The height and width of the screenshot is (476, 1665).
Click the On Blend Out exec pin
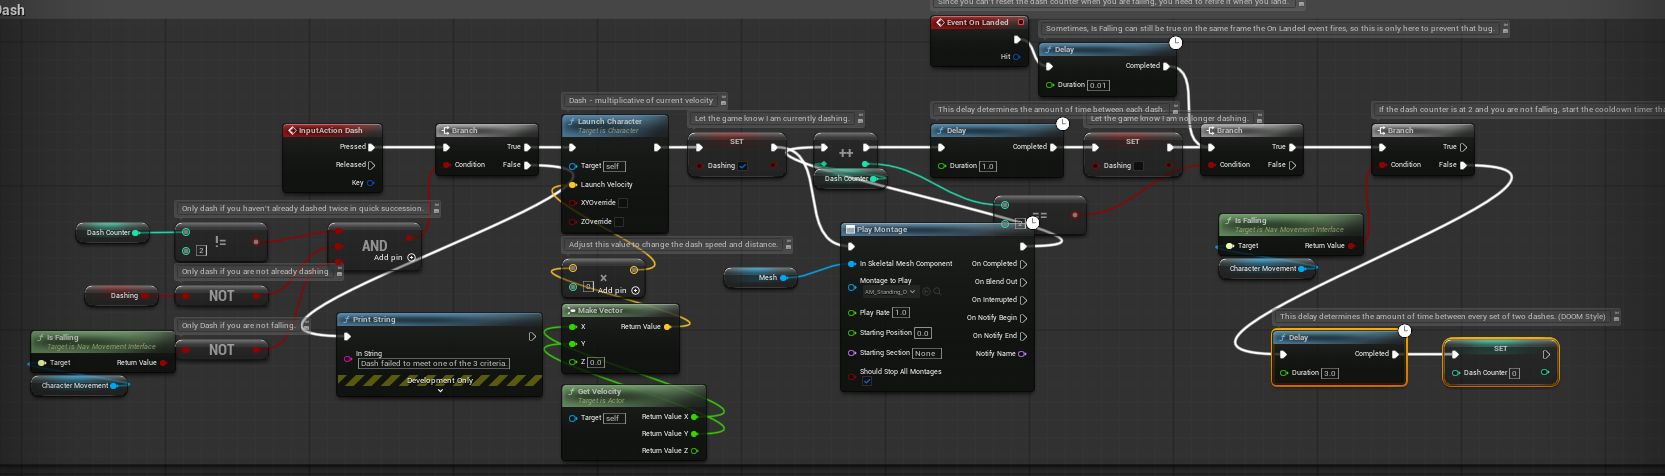[1023, 282]
